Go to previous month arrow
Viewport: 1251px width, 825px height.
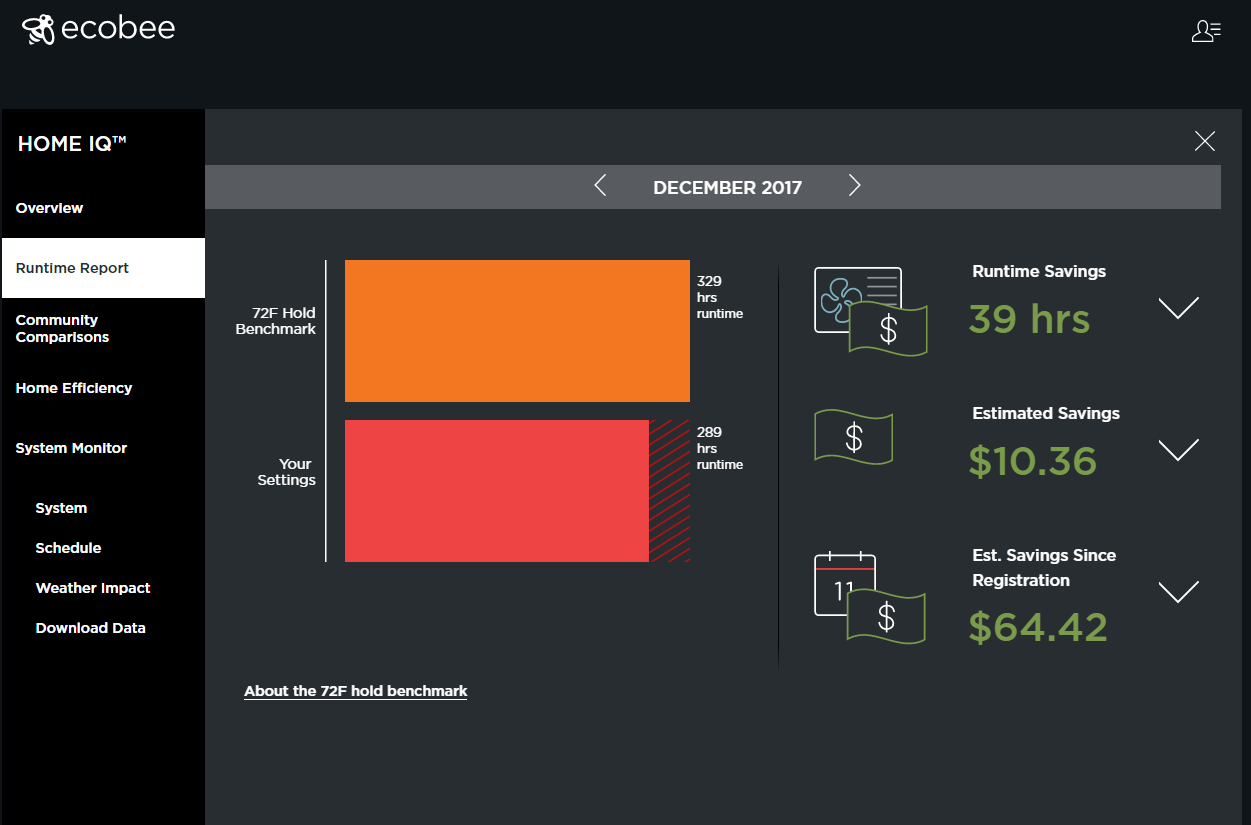click(x=600, y=186)
